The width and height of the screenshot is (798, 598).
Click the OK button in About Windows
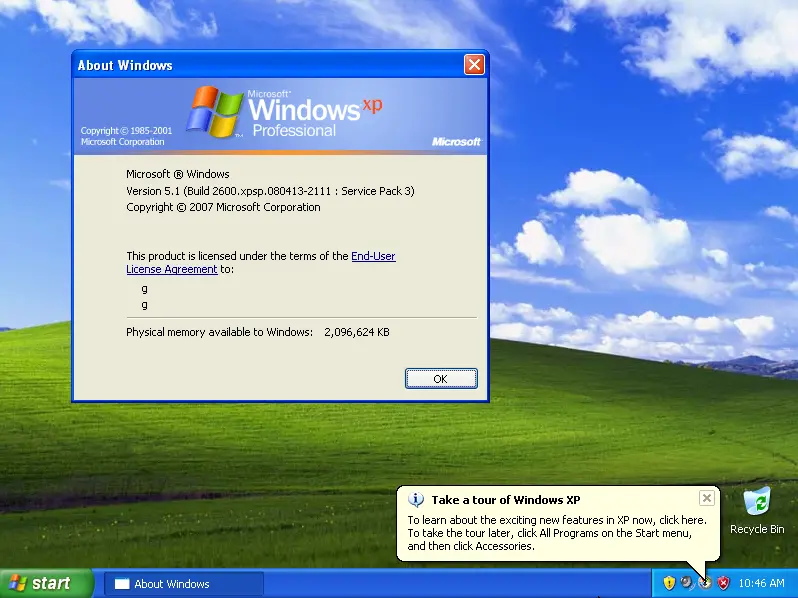tap(441, 379)
